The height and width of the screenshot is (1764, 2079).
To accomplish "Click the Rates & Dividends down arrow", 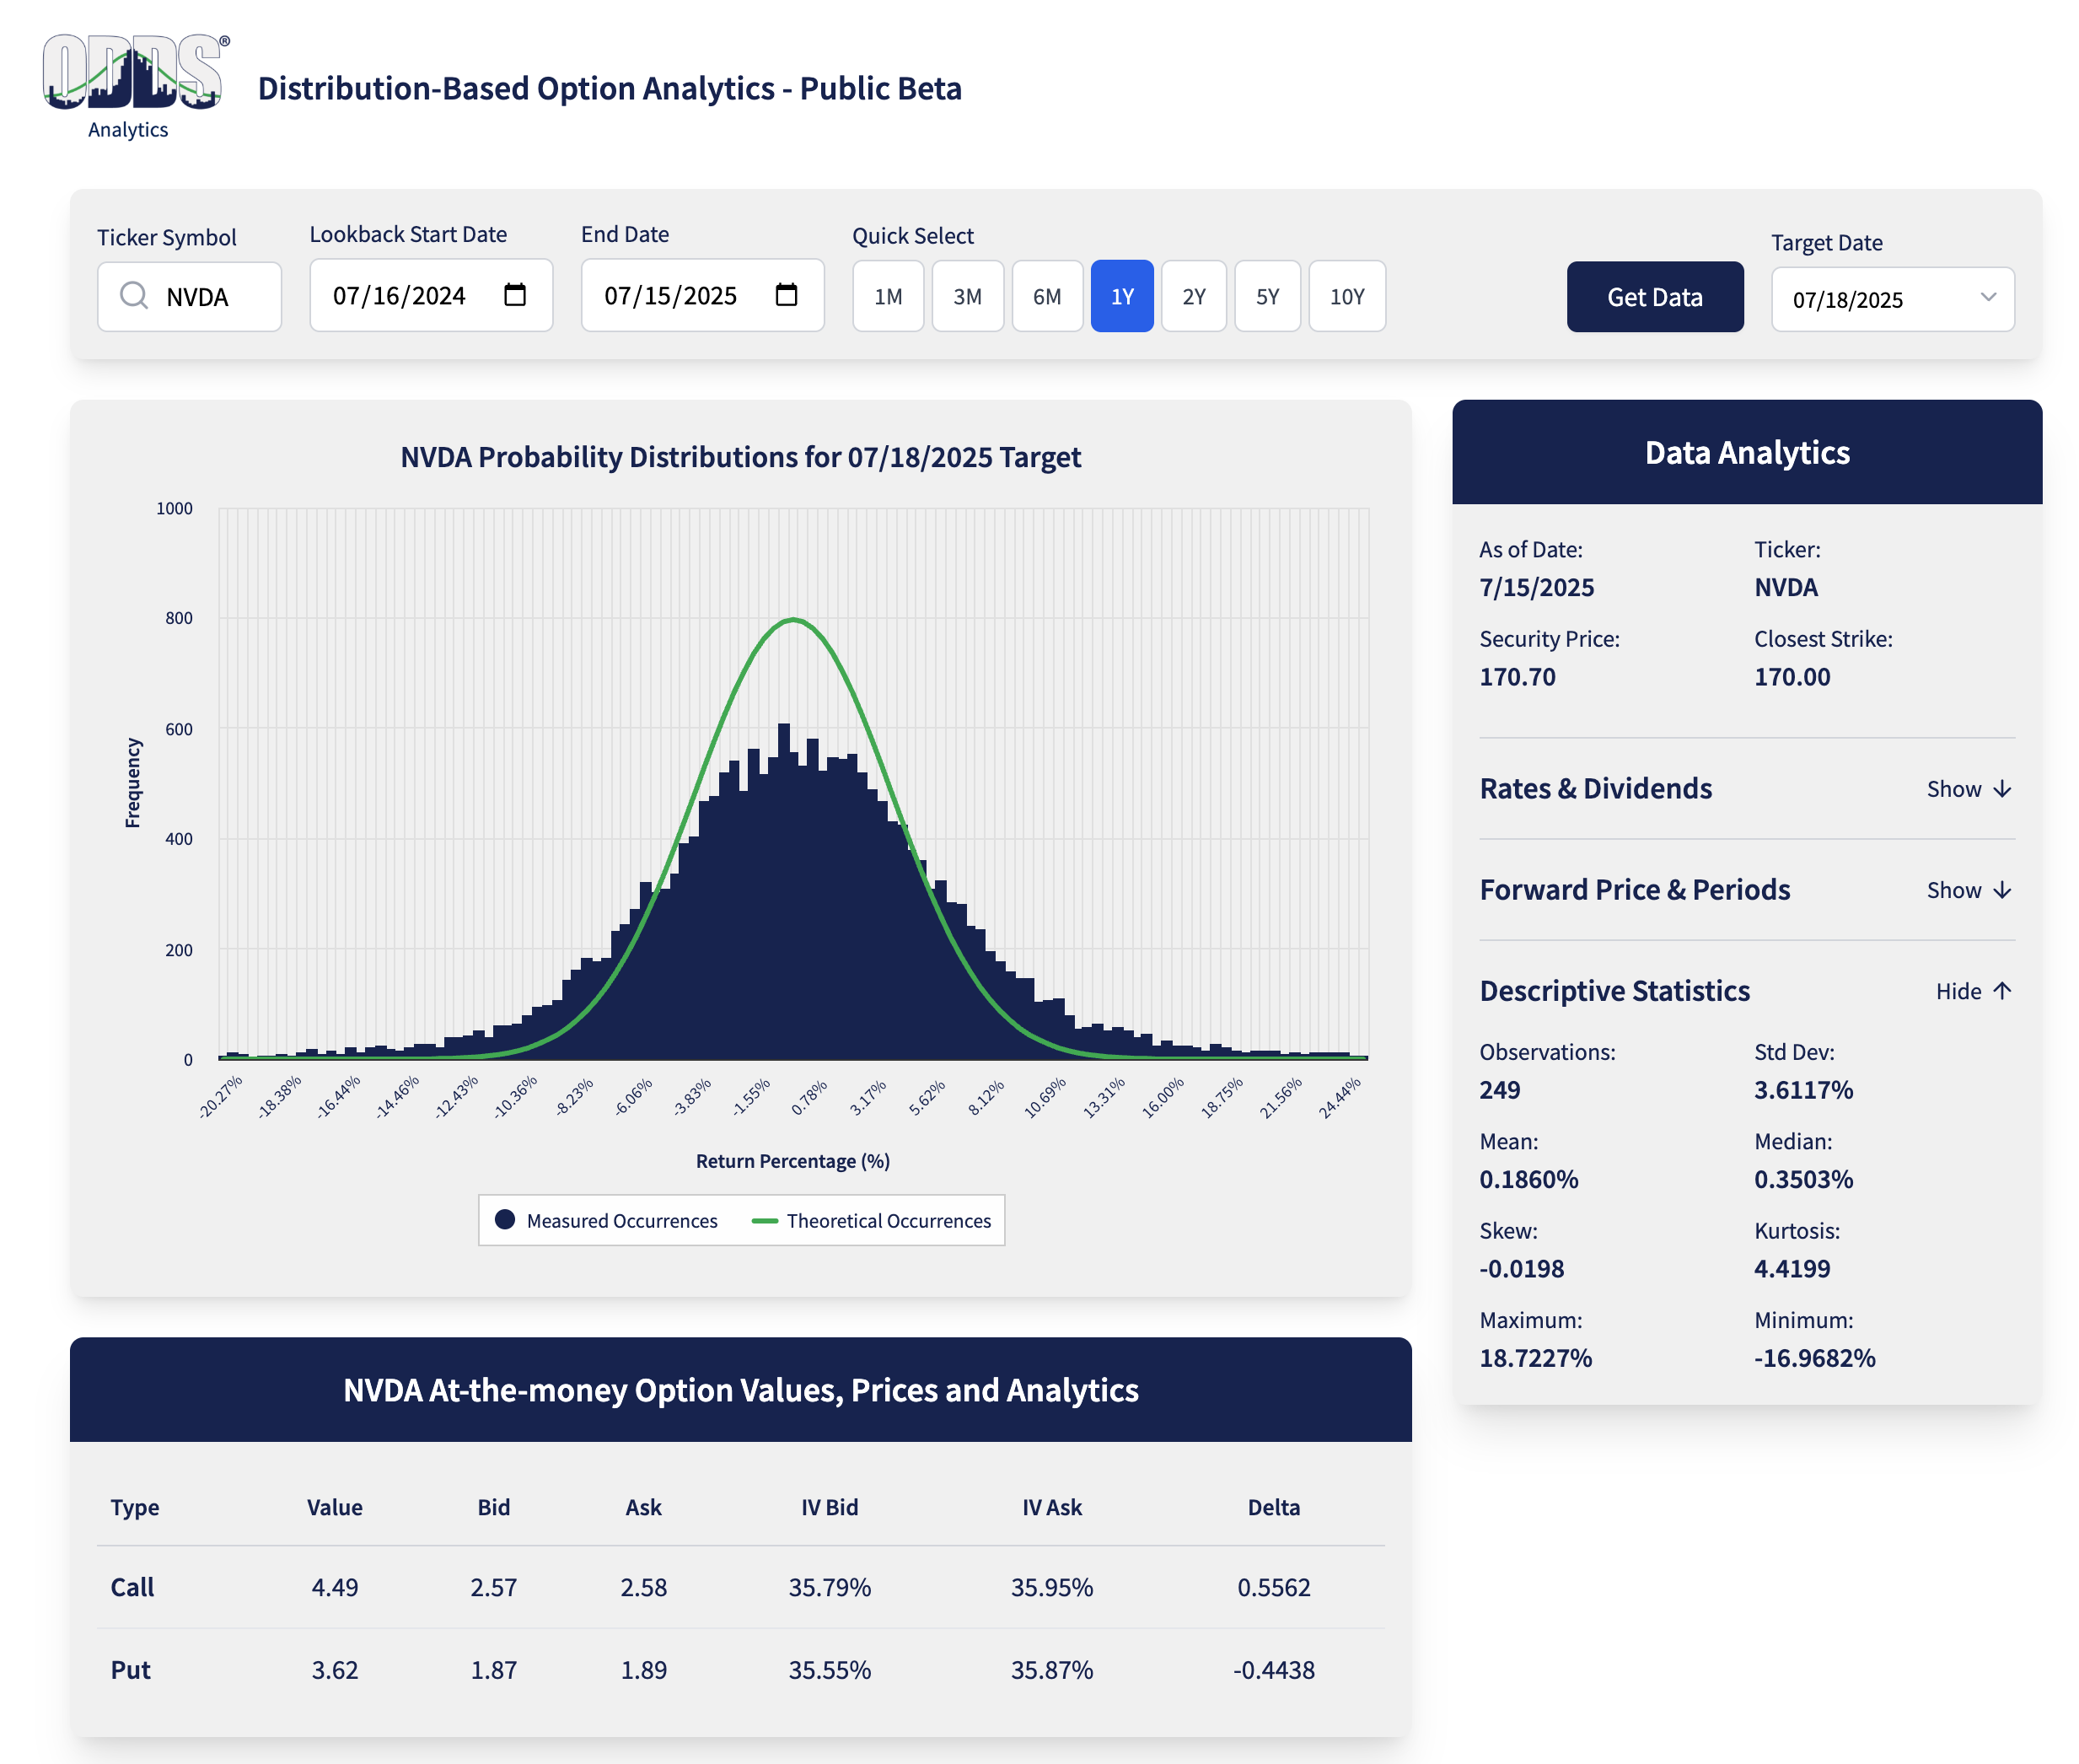I will click(x=2002, y=789).
